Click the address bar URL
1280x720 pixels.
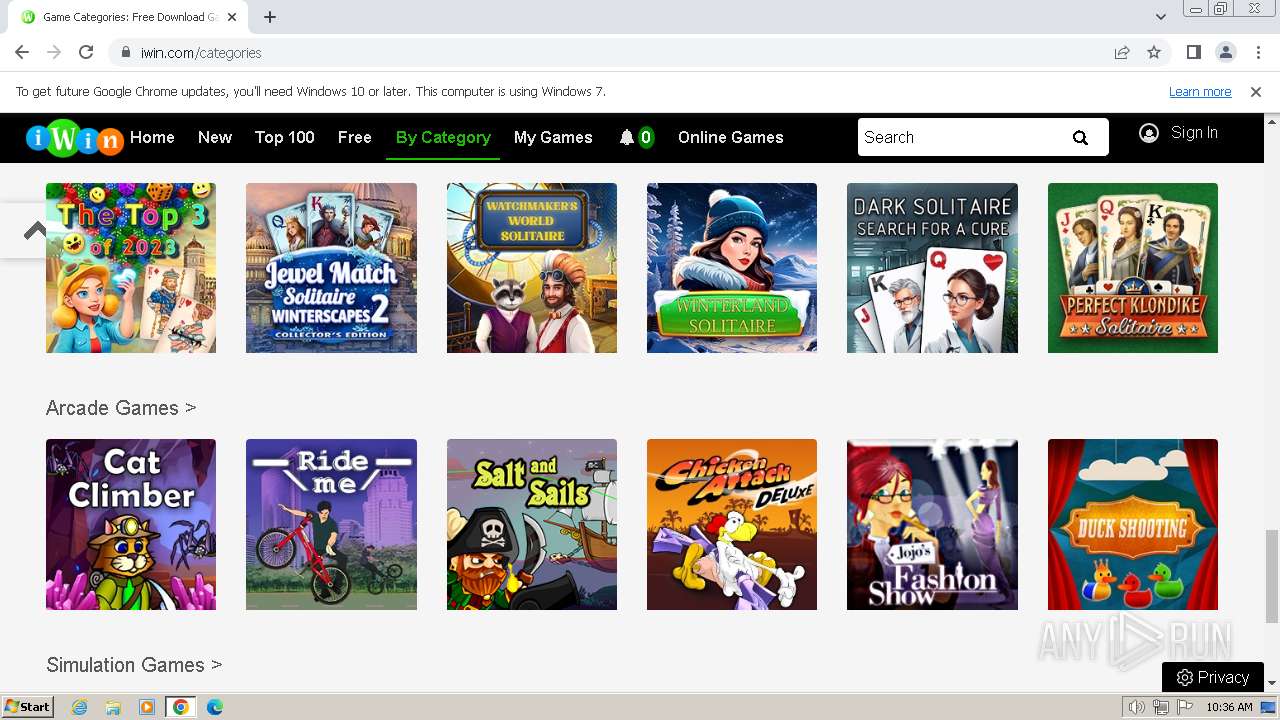[201, 53]
